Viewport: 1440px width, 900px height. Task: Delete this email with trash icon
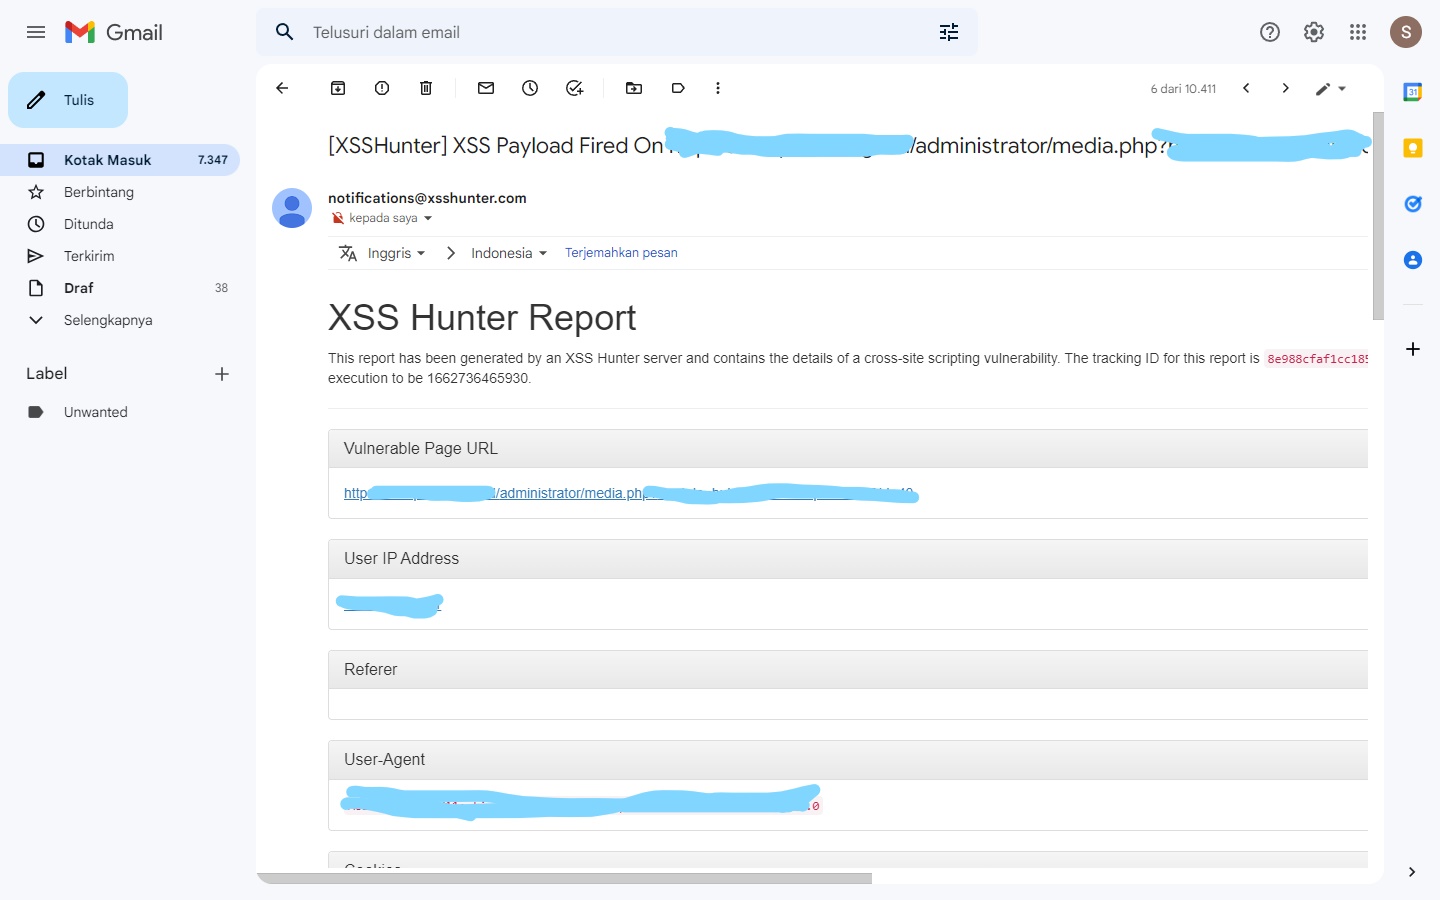(x=426, y=88)
